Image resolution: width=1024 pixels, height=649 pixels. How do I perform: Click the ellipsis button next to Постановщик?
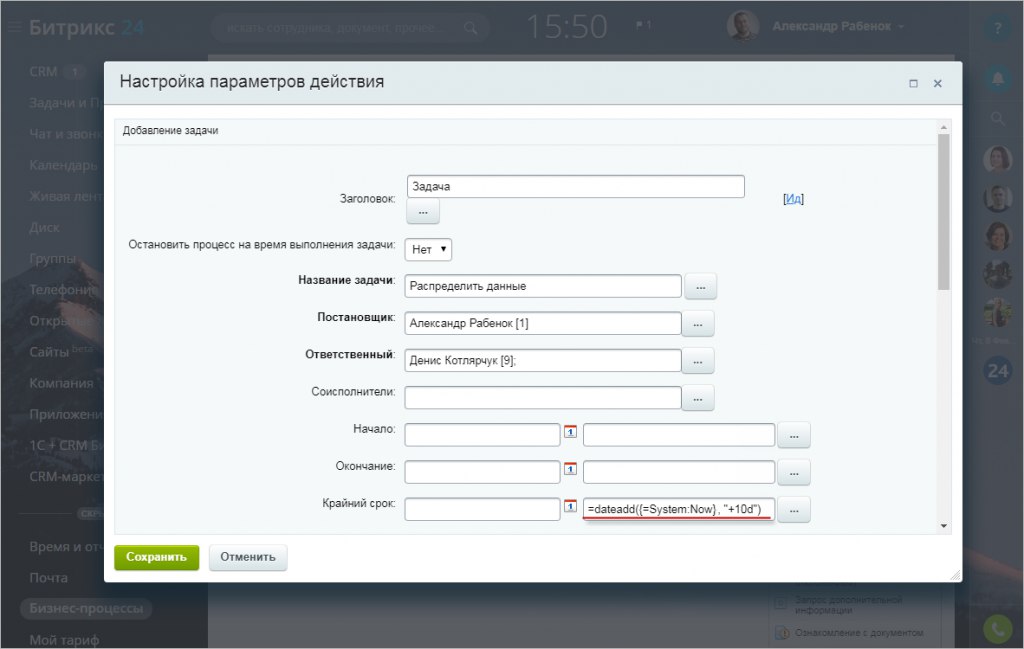(697, 324)
